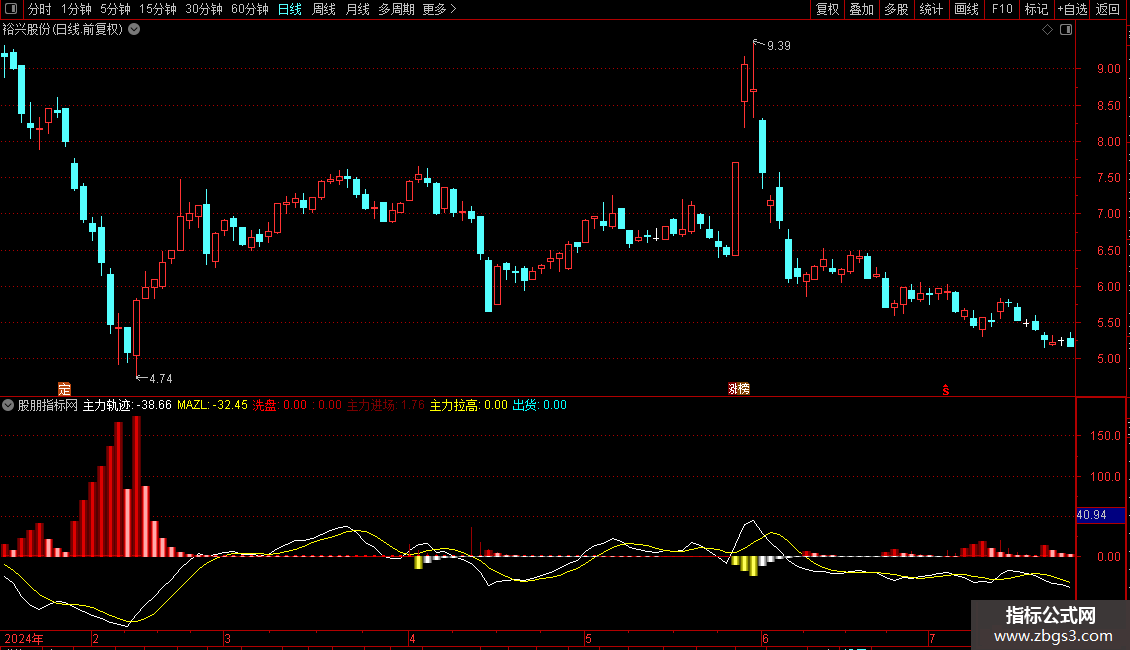Switch to the 周线 weekly tab

324,9
